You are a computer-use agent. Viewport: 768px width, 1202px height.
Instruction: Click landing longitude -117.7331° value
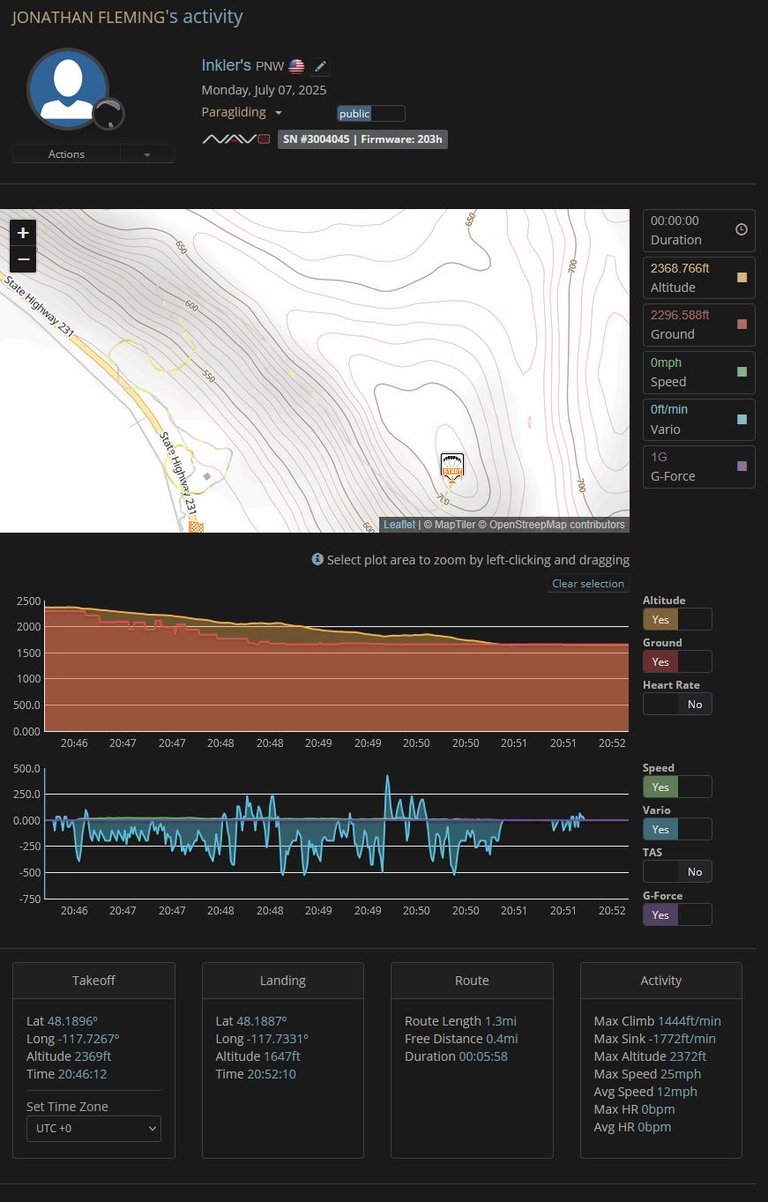(x=278, y=1039)
